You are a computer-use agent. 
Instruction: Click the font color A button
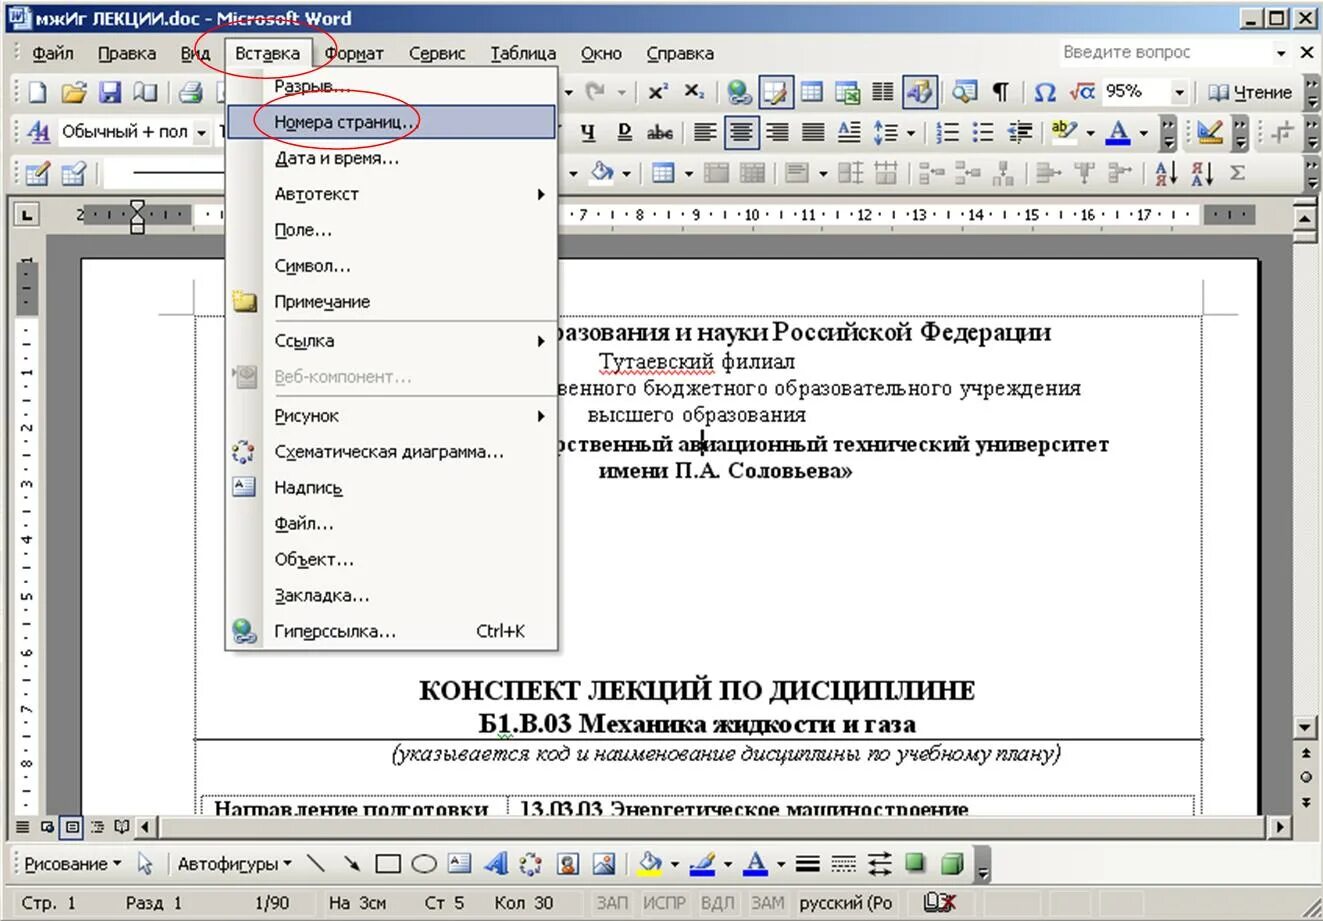[1119, 132]
